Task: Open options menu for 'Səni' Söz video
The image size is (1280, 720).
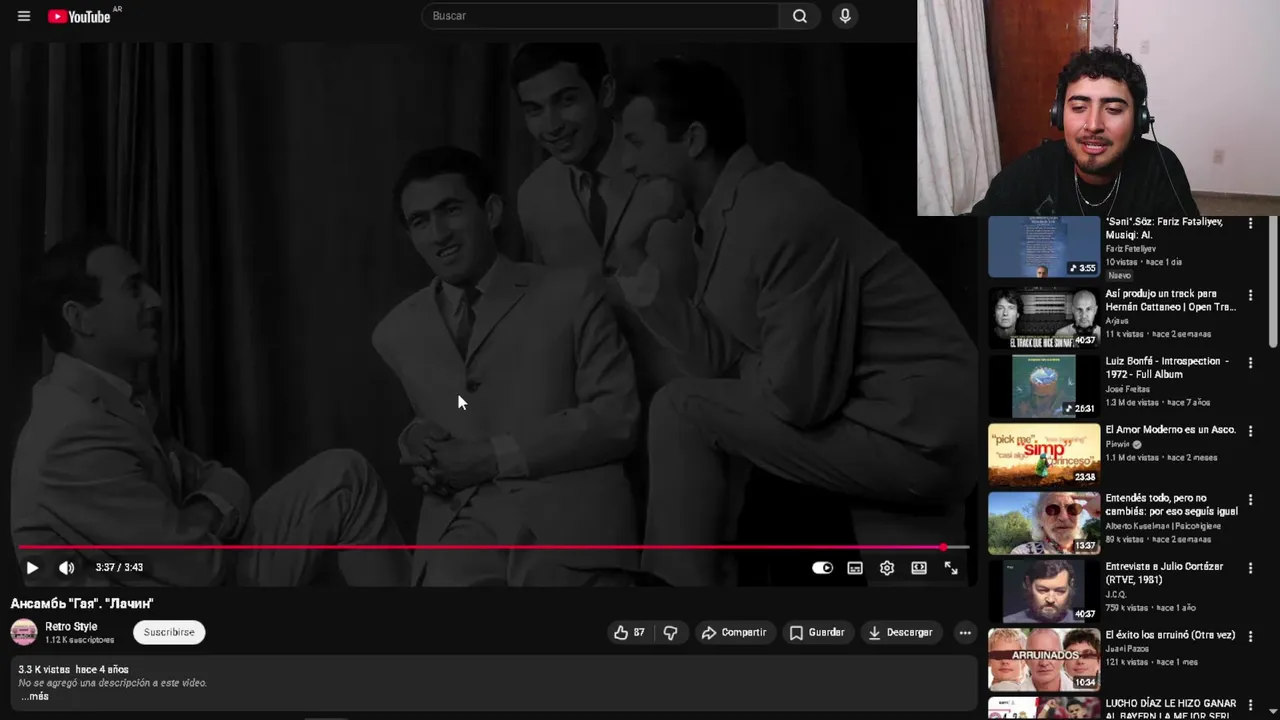Action: click(1250, 224)
